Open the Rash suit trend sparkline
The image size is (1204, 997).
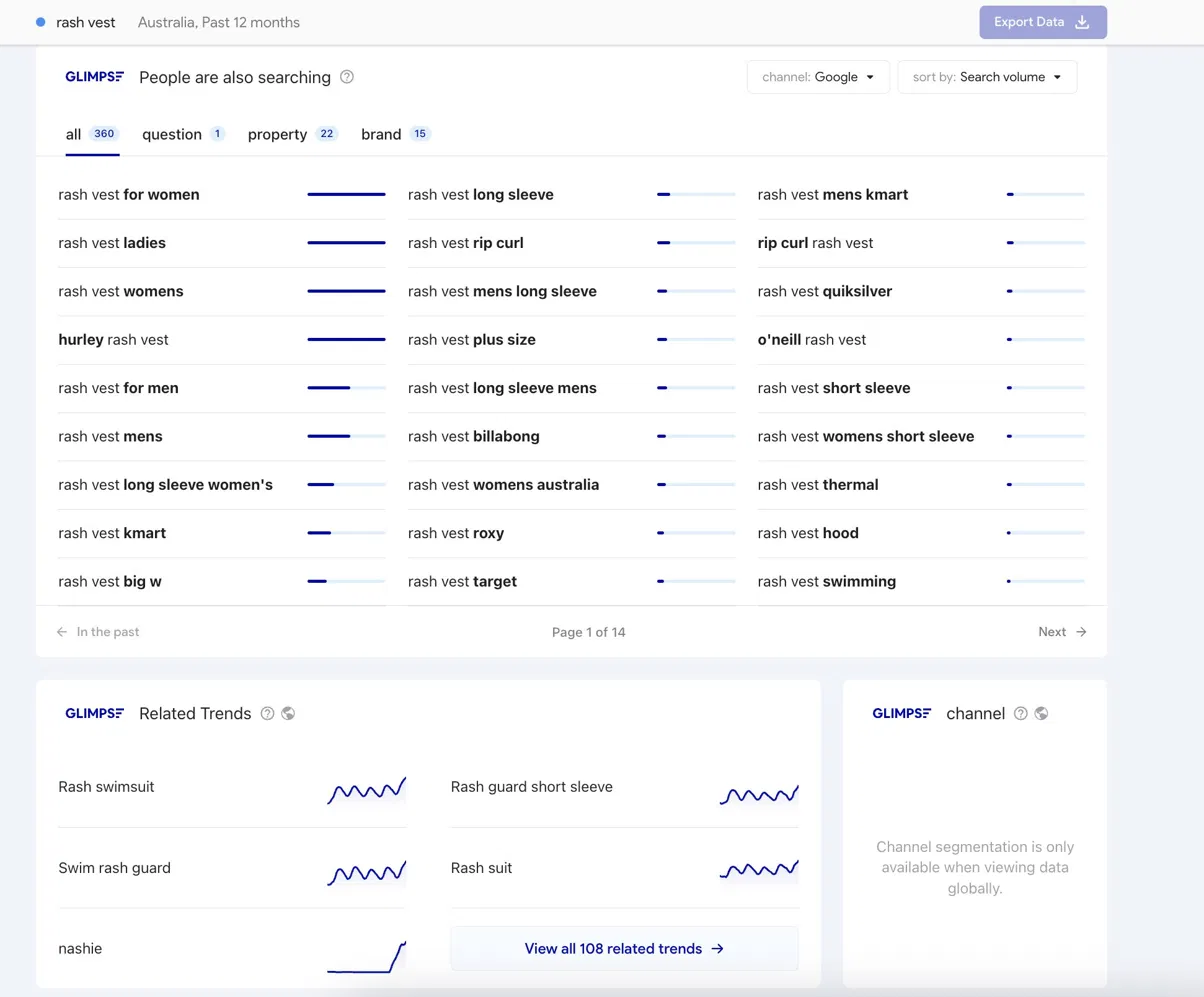759,869
